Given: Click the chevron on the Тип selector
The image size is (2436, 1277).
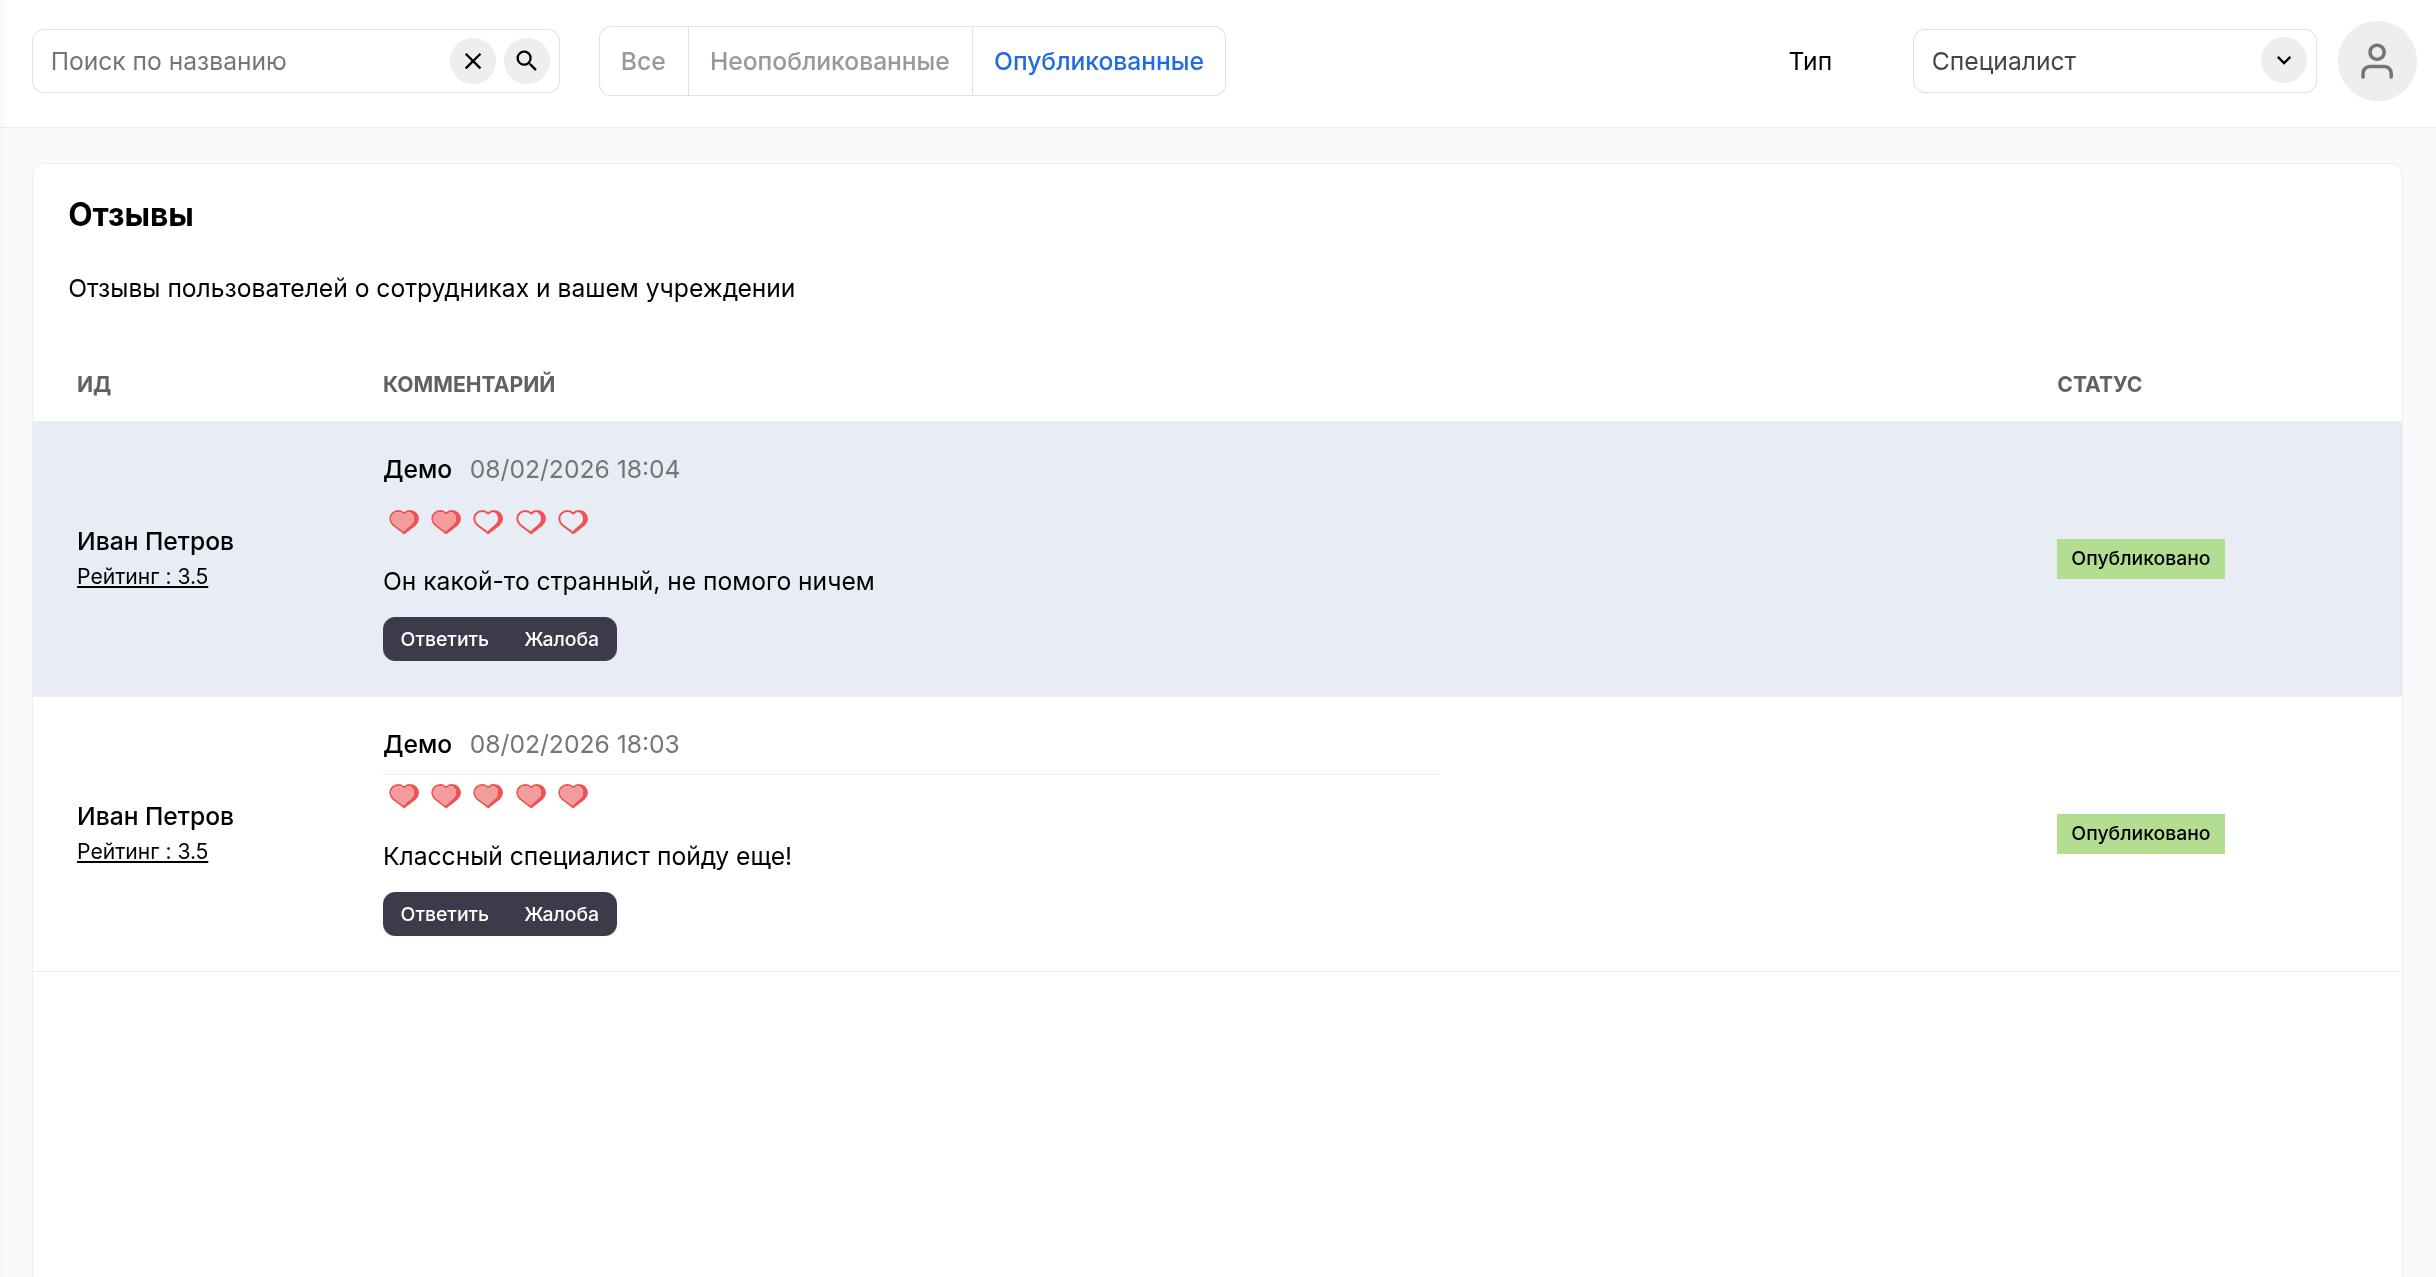Looking at the screenshot, I should 2283,60.
